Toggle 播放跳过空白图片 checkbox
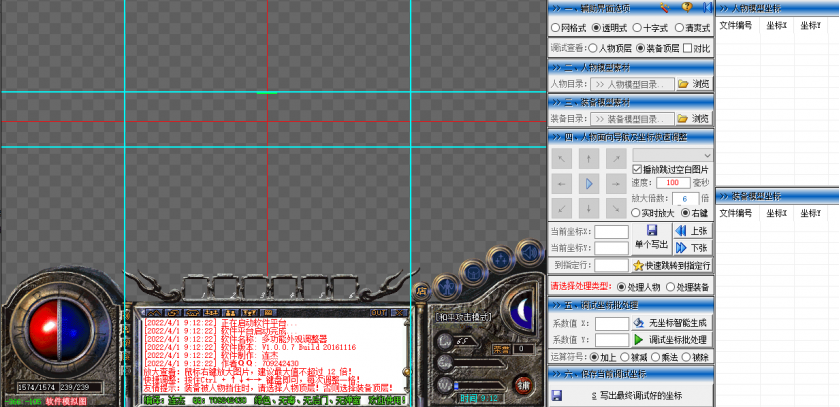Screen dimensions: 840x407 pos(638,169)
